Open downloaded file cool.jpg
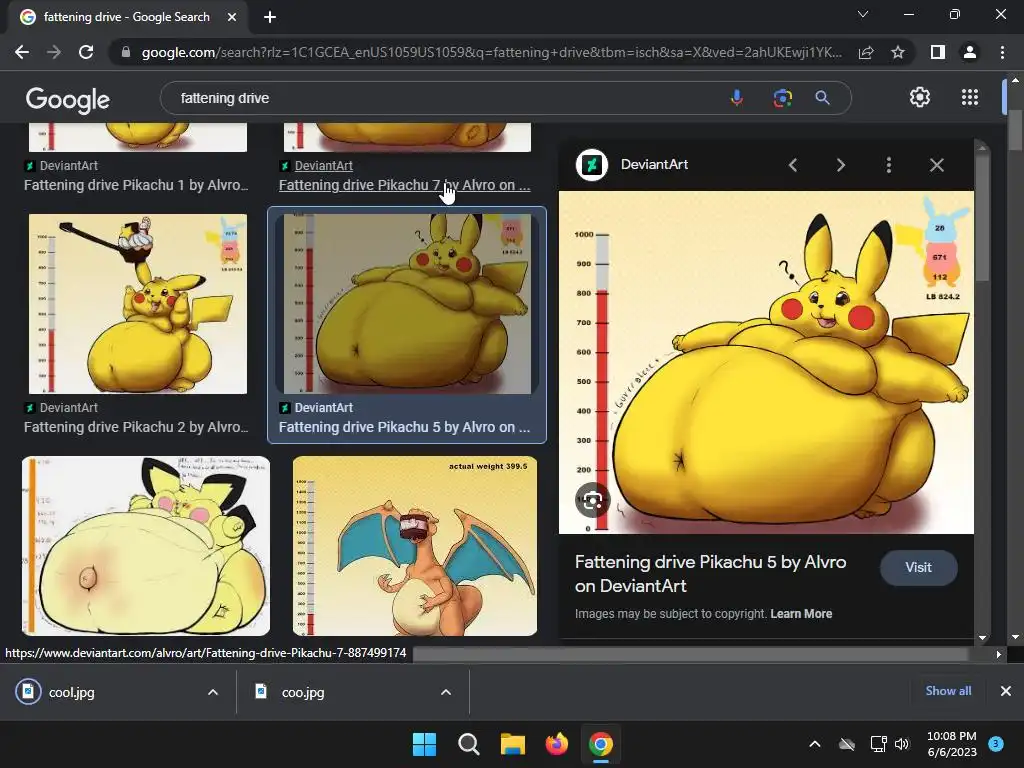Screen dimensions: 1024x768 [72, 692]
